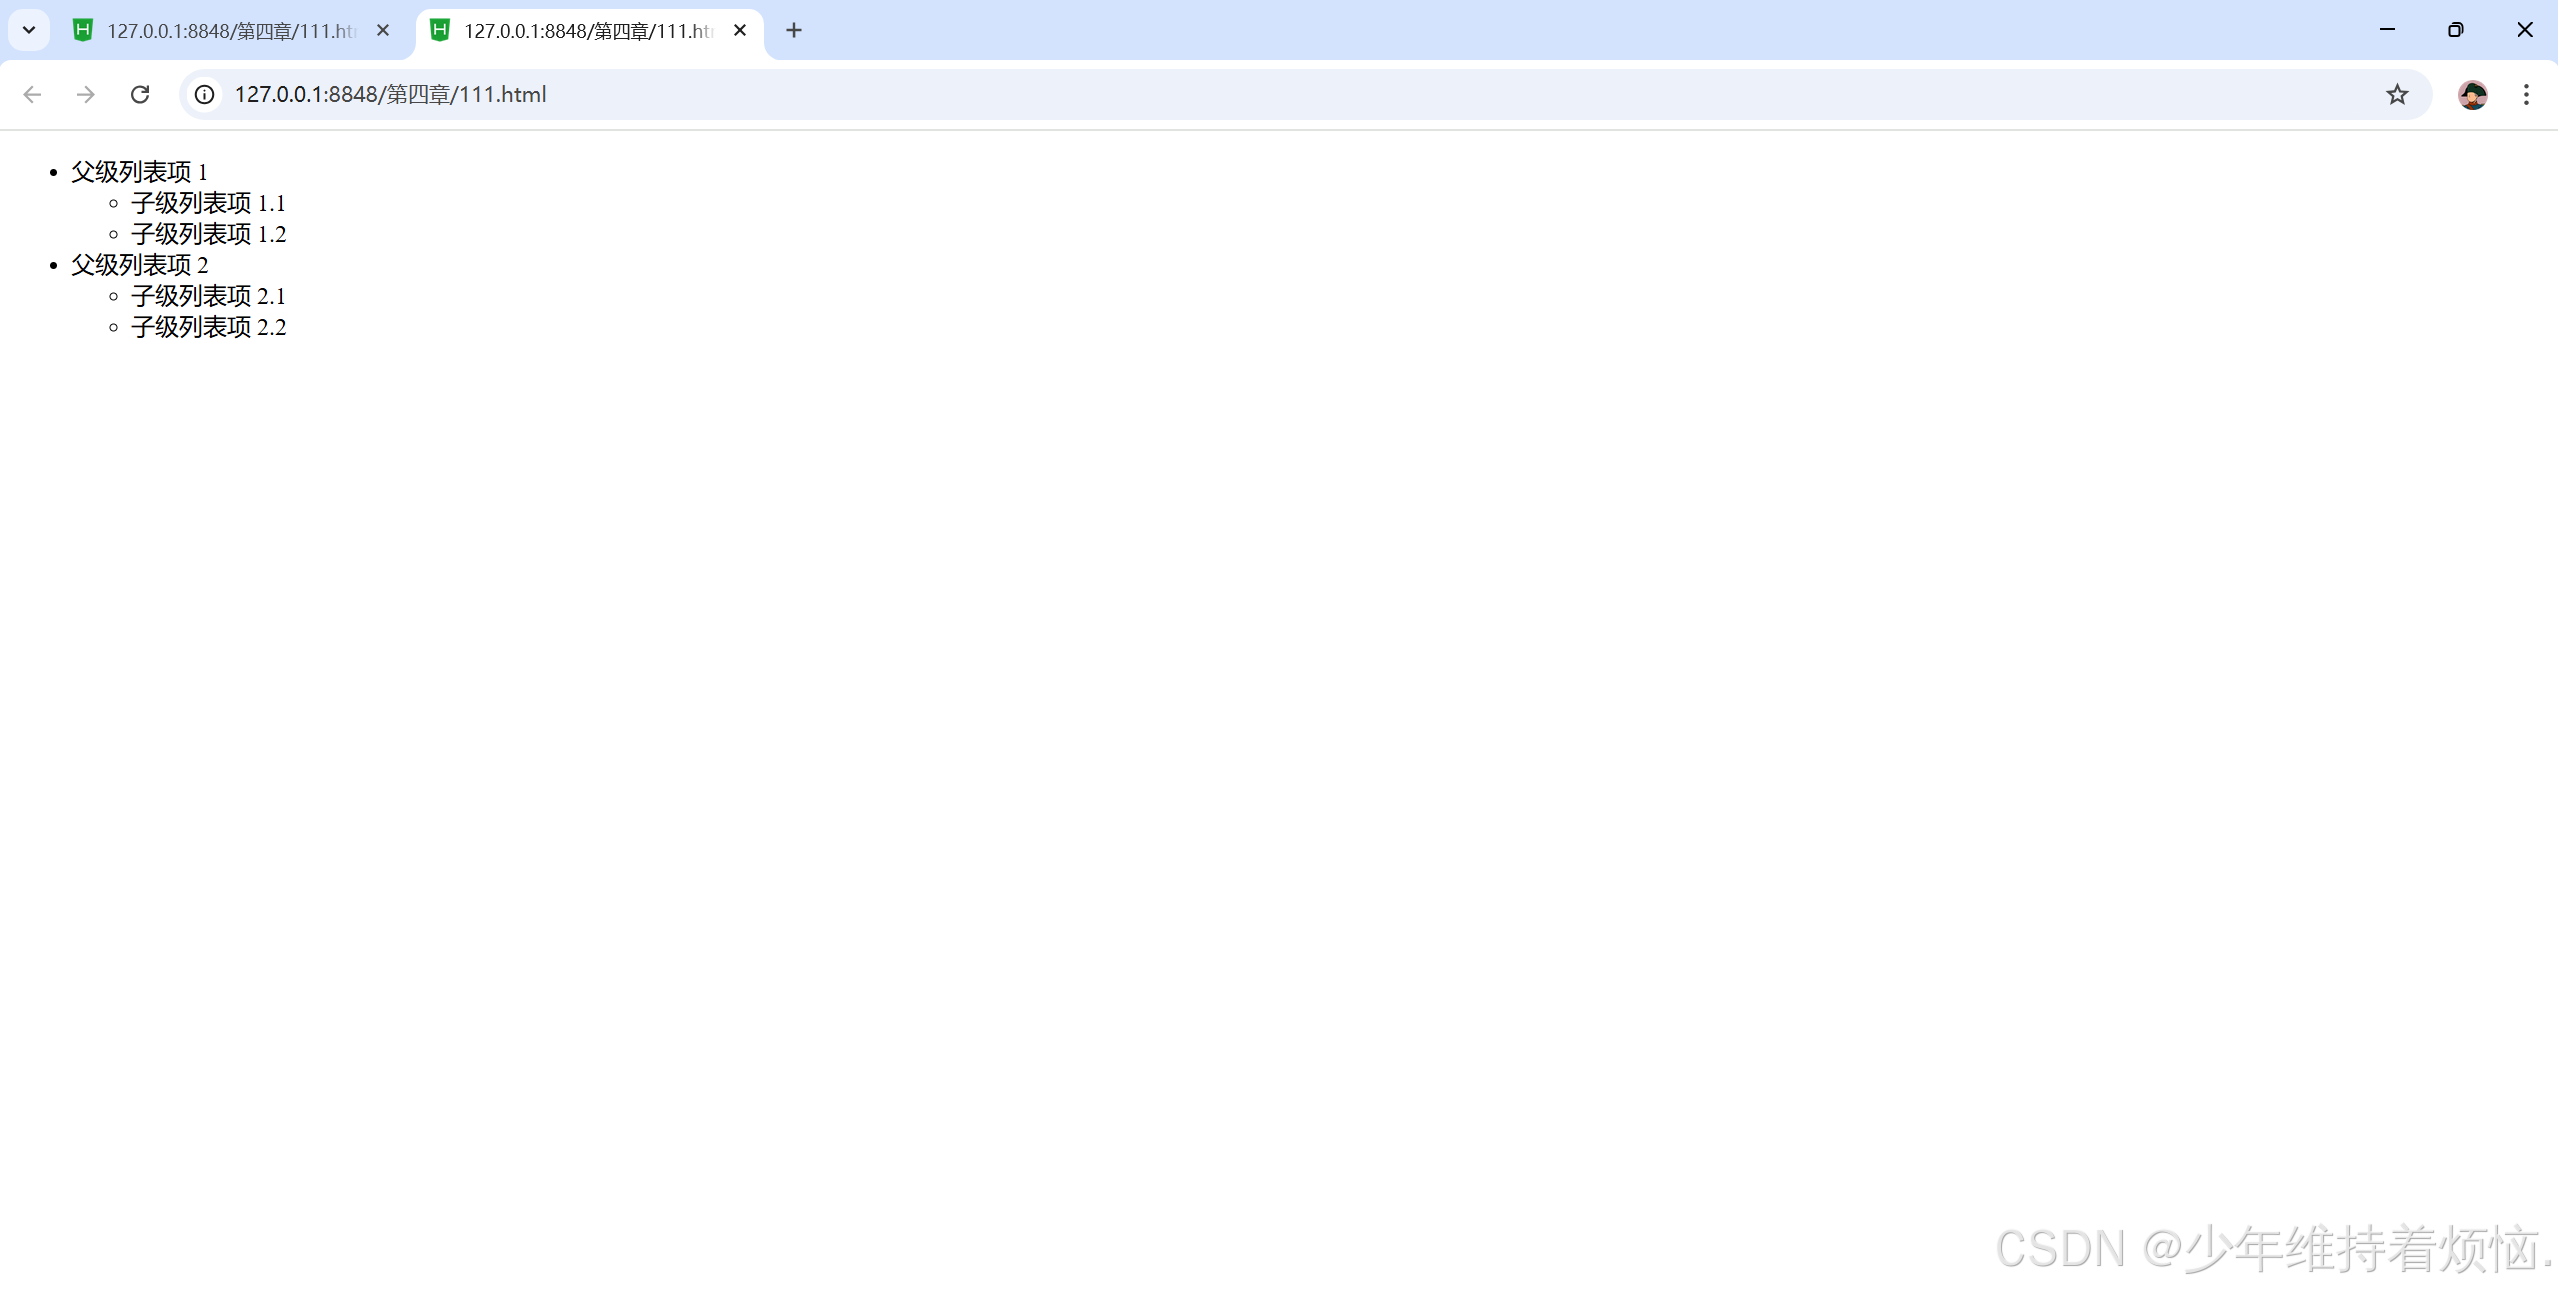2558x1291 pixels.
Task: Select the second active 111.html tab
Action: tap(587, 31)
